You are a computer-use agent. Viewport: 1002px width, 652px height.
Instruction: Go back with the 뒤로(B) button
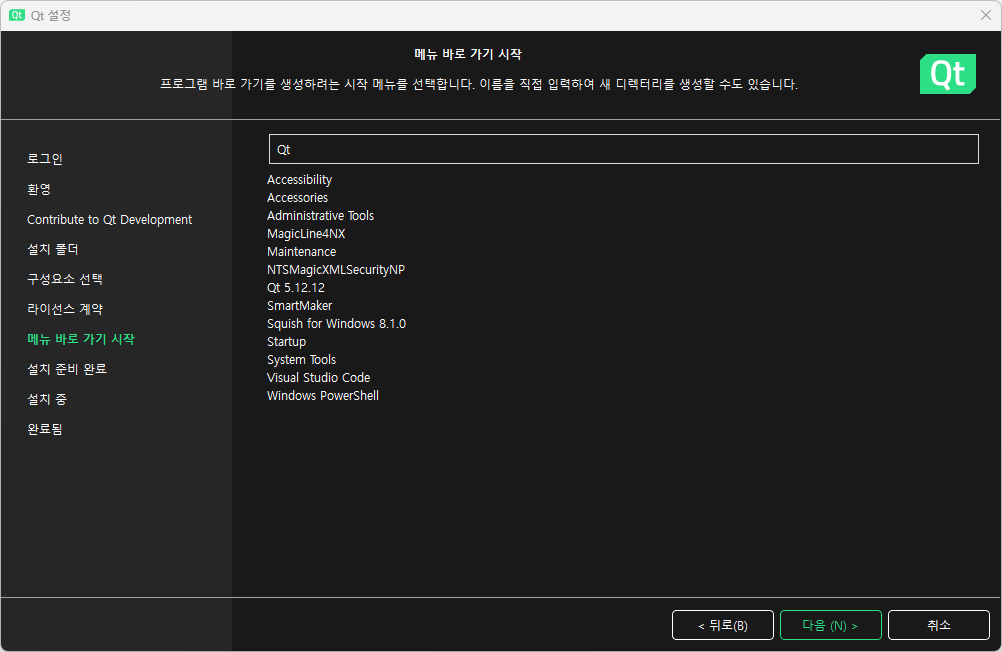(723, 625)
